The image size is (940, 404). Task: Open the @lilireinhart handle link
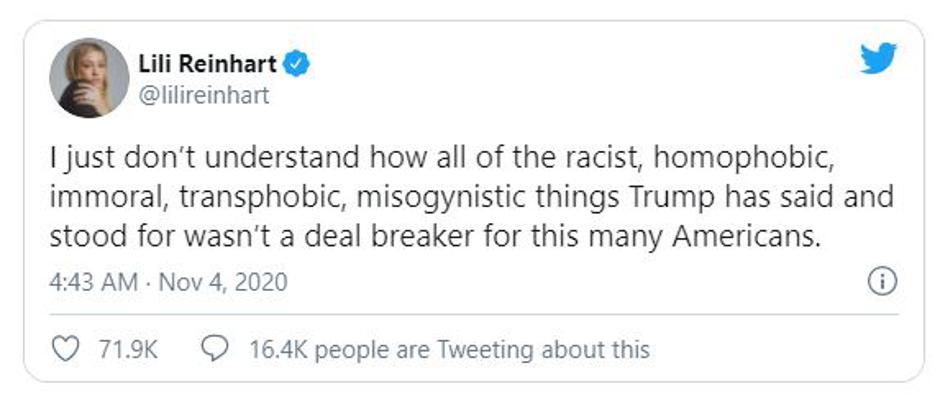point(205,95)
